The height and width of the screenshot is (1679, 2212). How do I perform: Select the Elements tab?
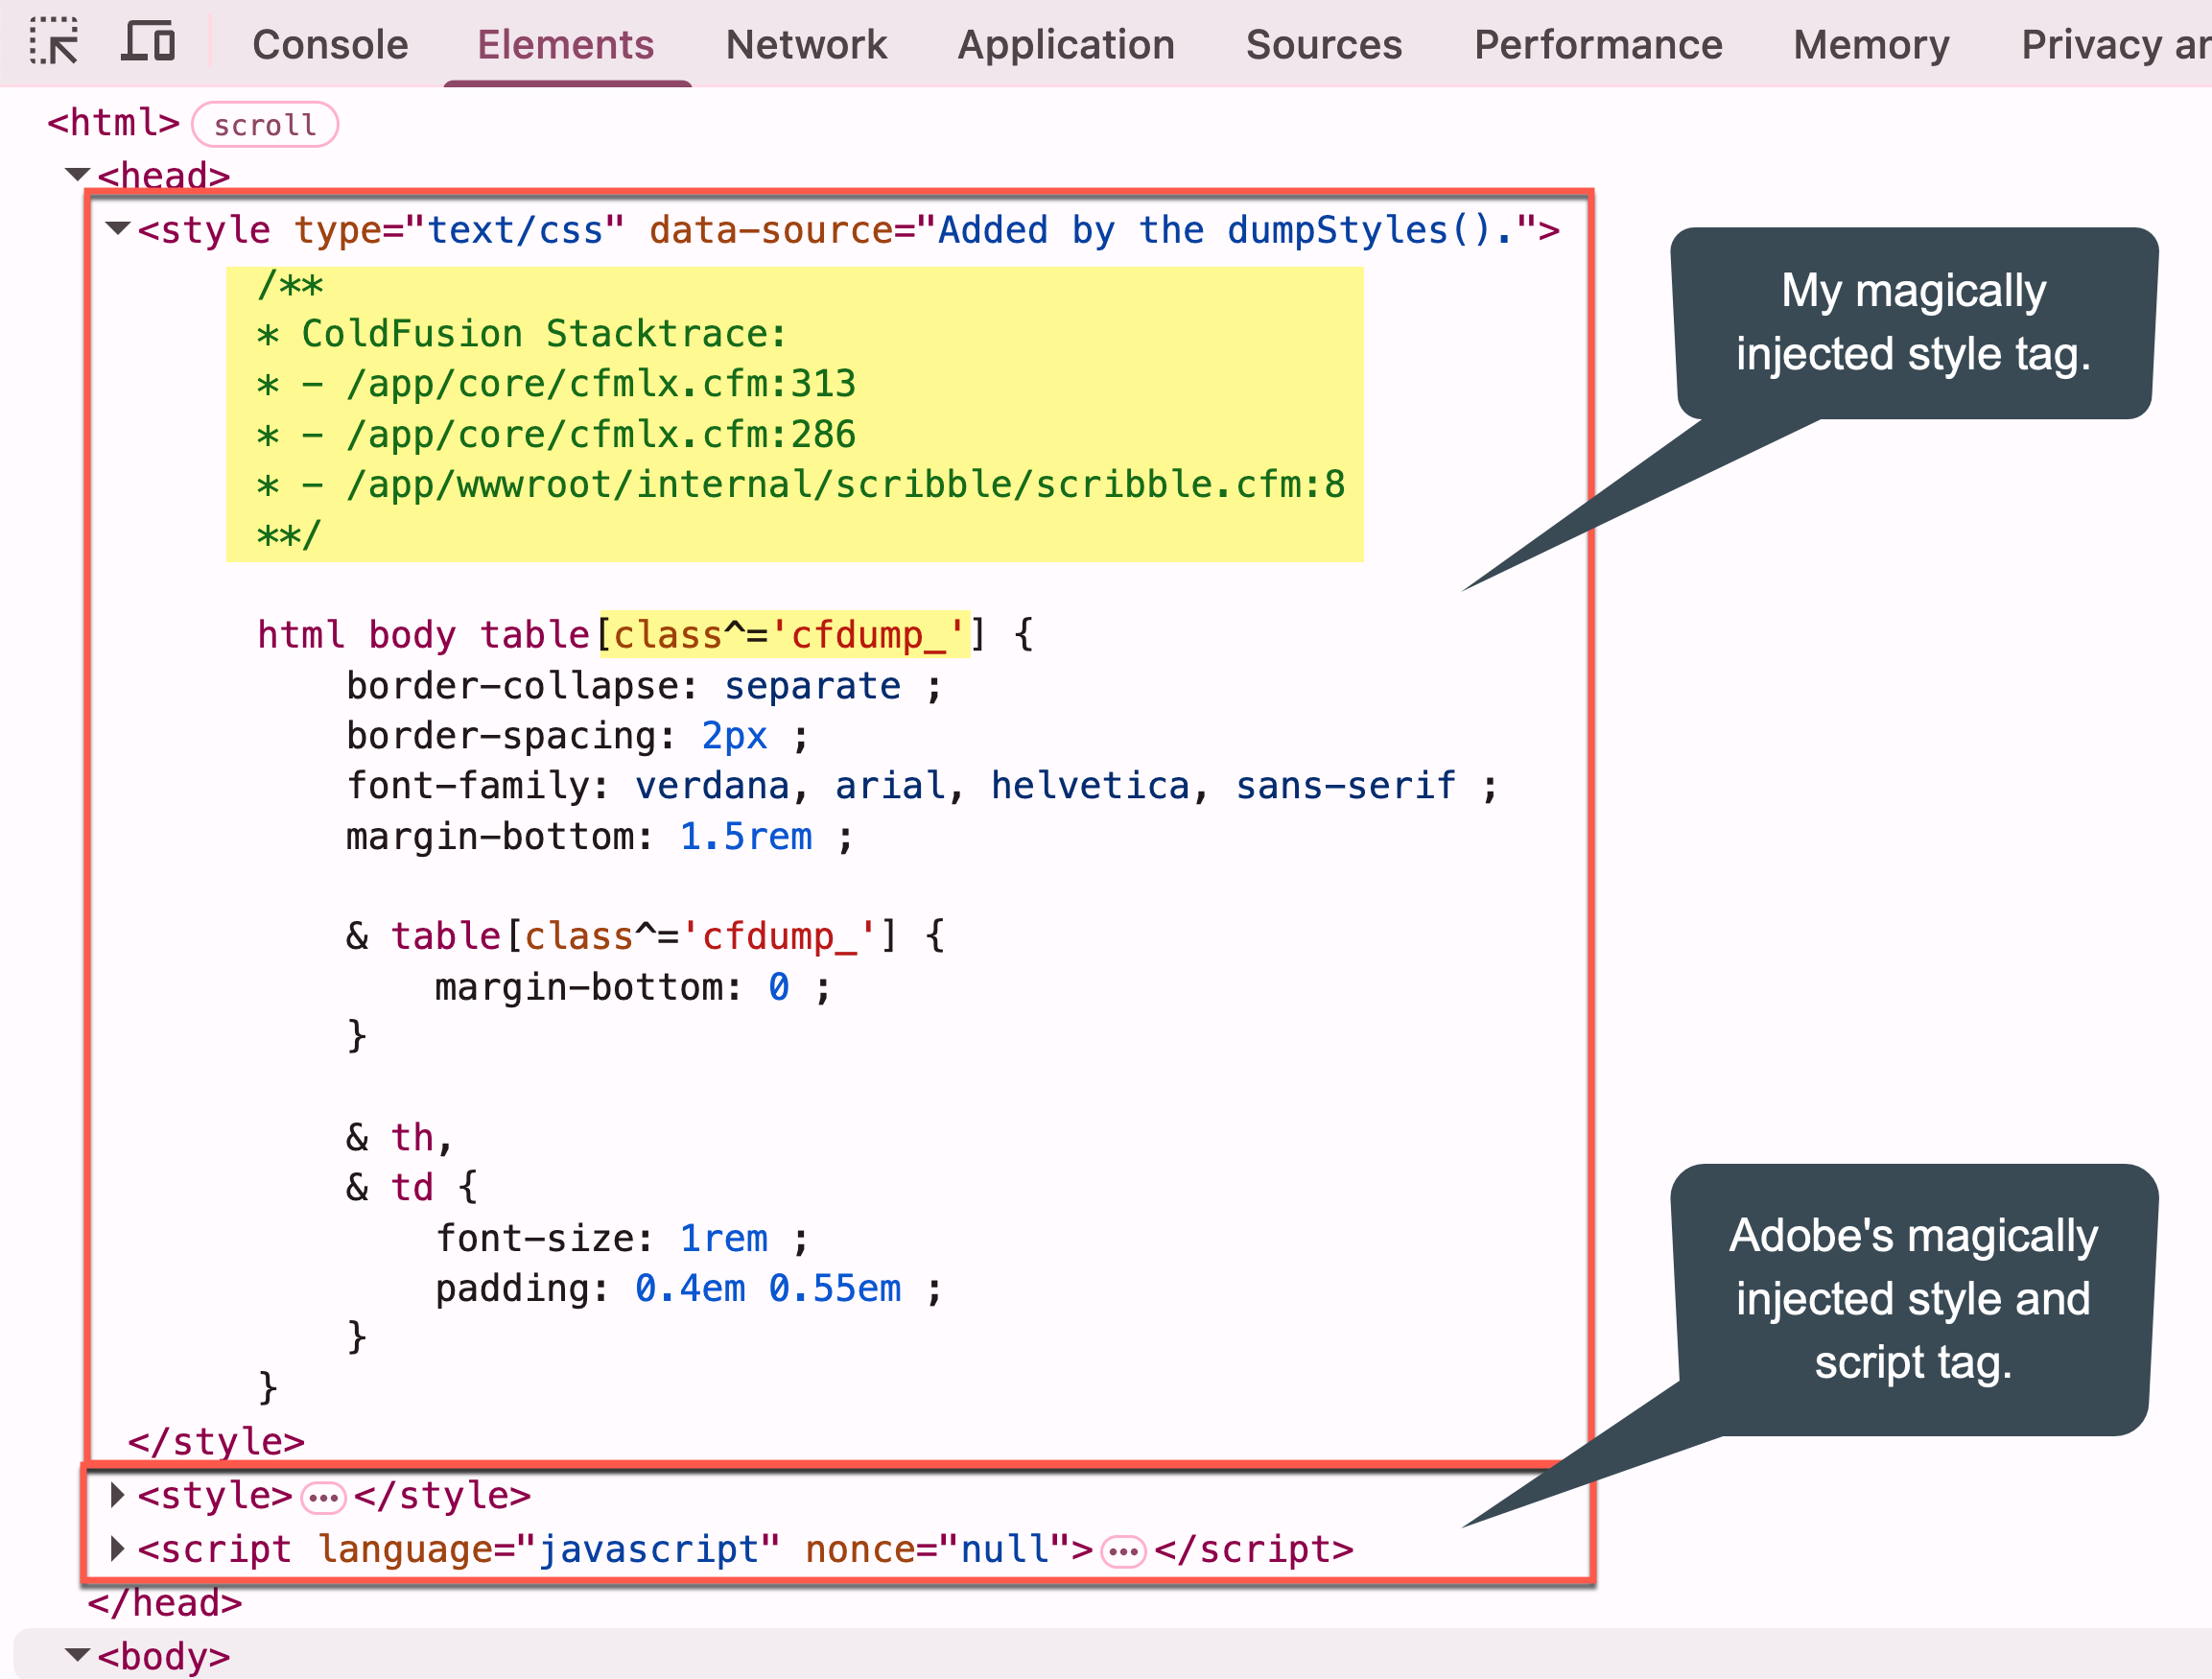click(x=565, y=44)
